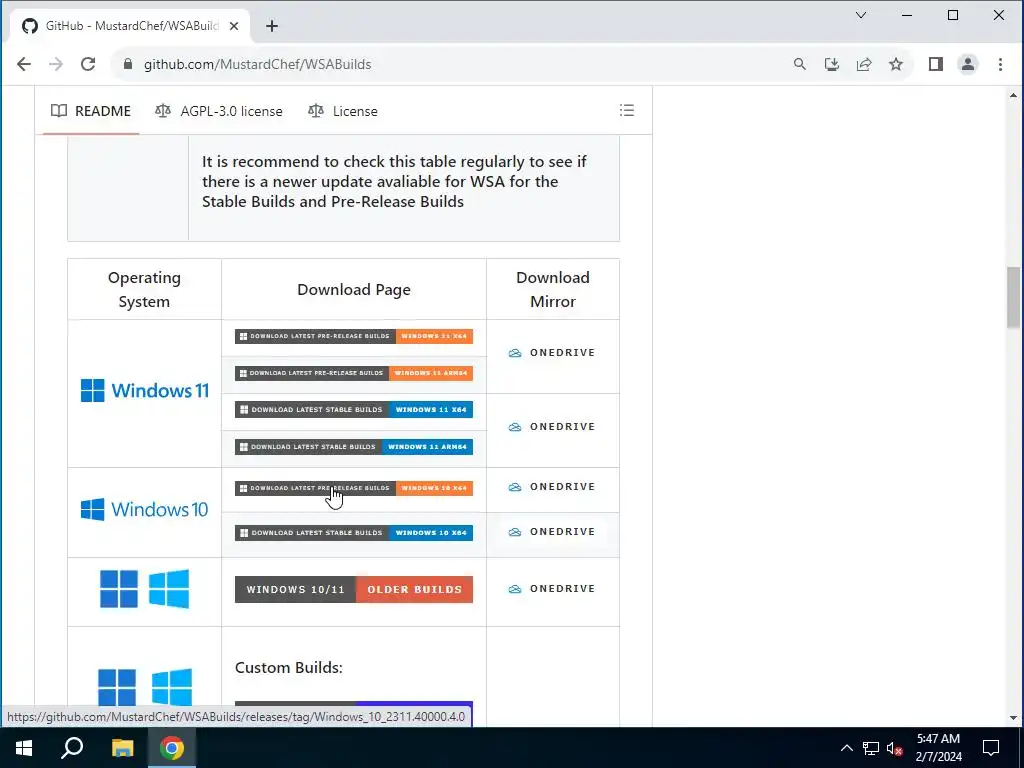Switch to README tab
Screen dimensions: 1024x768
(91, 111)
